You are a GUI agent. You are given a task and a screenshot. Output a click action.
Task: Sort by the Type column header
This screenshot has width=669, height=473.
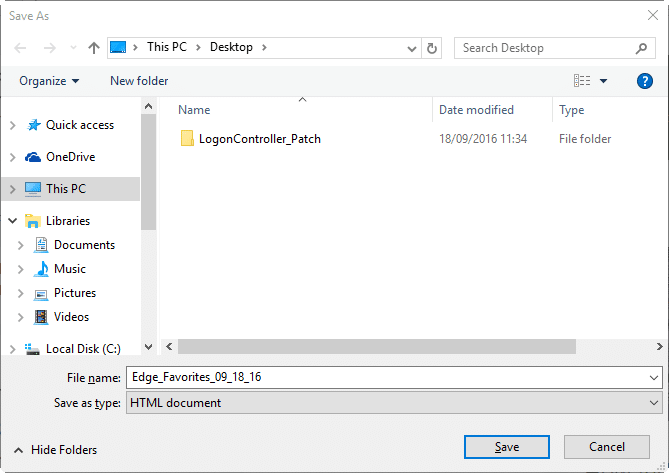coord(571,110)
